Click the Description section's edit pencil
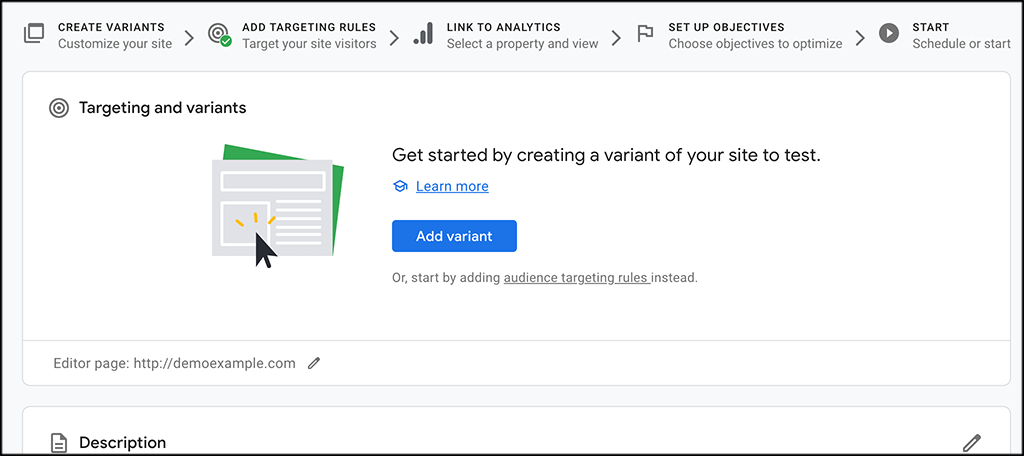Image resolution: width=1024 pixels, height=456 pixels. [972, 442]
